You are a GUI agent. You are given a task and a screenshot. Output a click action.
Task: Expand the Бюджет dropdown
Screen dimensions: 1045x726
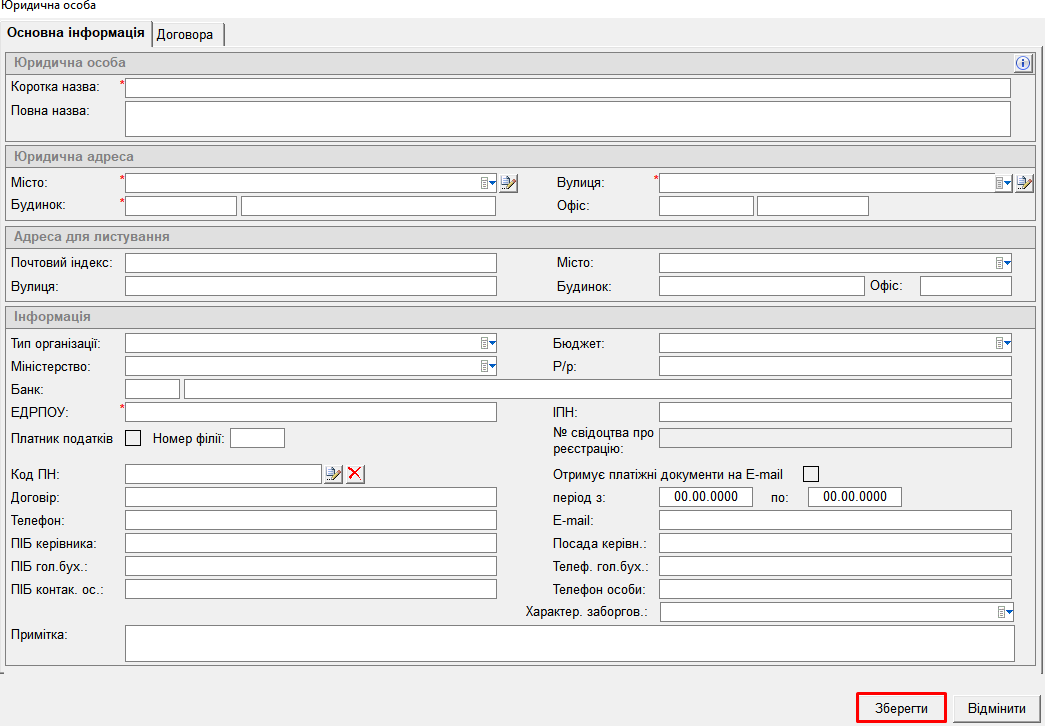1003,343
